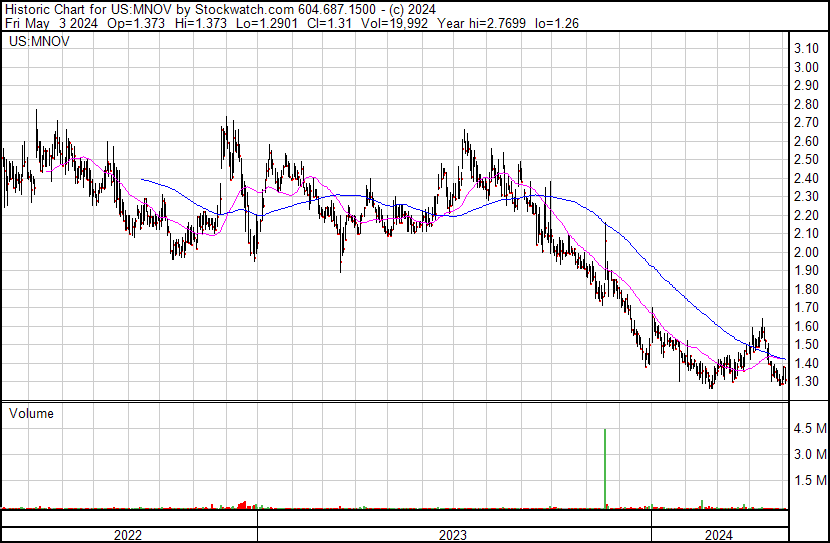Image resolution: width=830 pixels, height=543 pixels.
Task: Click the 2.70 price axis label
Action: click(806, 123)
